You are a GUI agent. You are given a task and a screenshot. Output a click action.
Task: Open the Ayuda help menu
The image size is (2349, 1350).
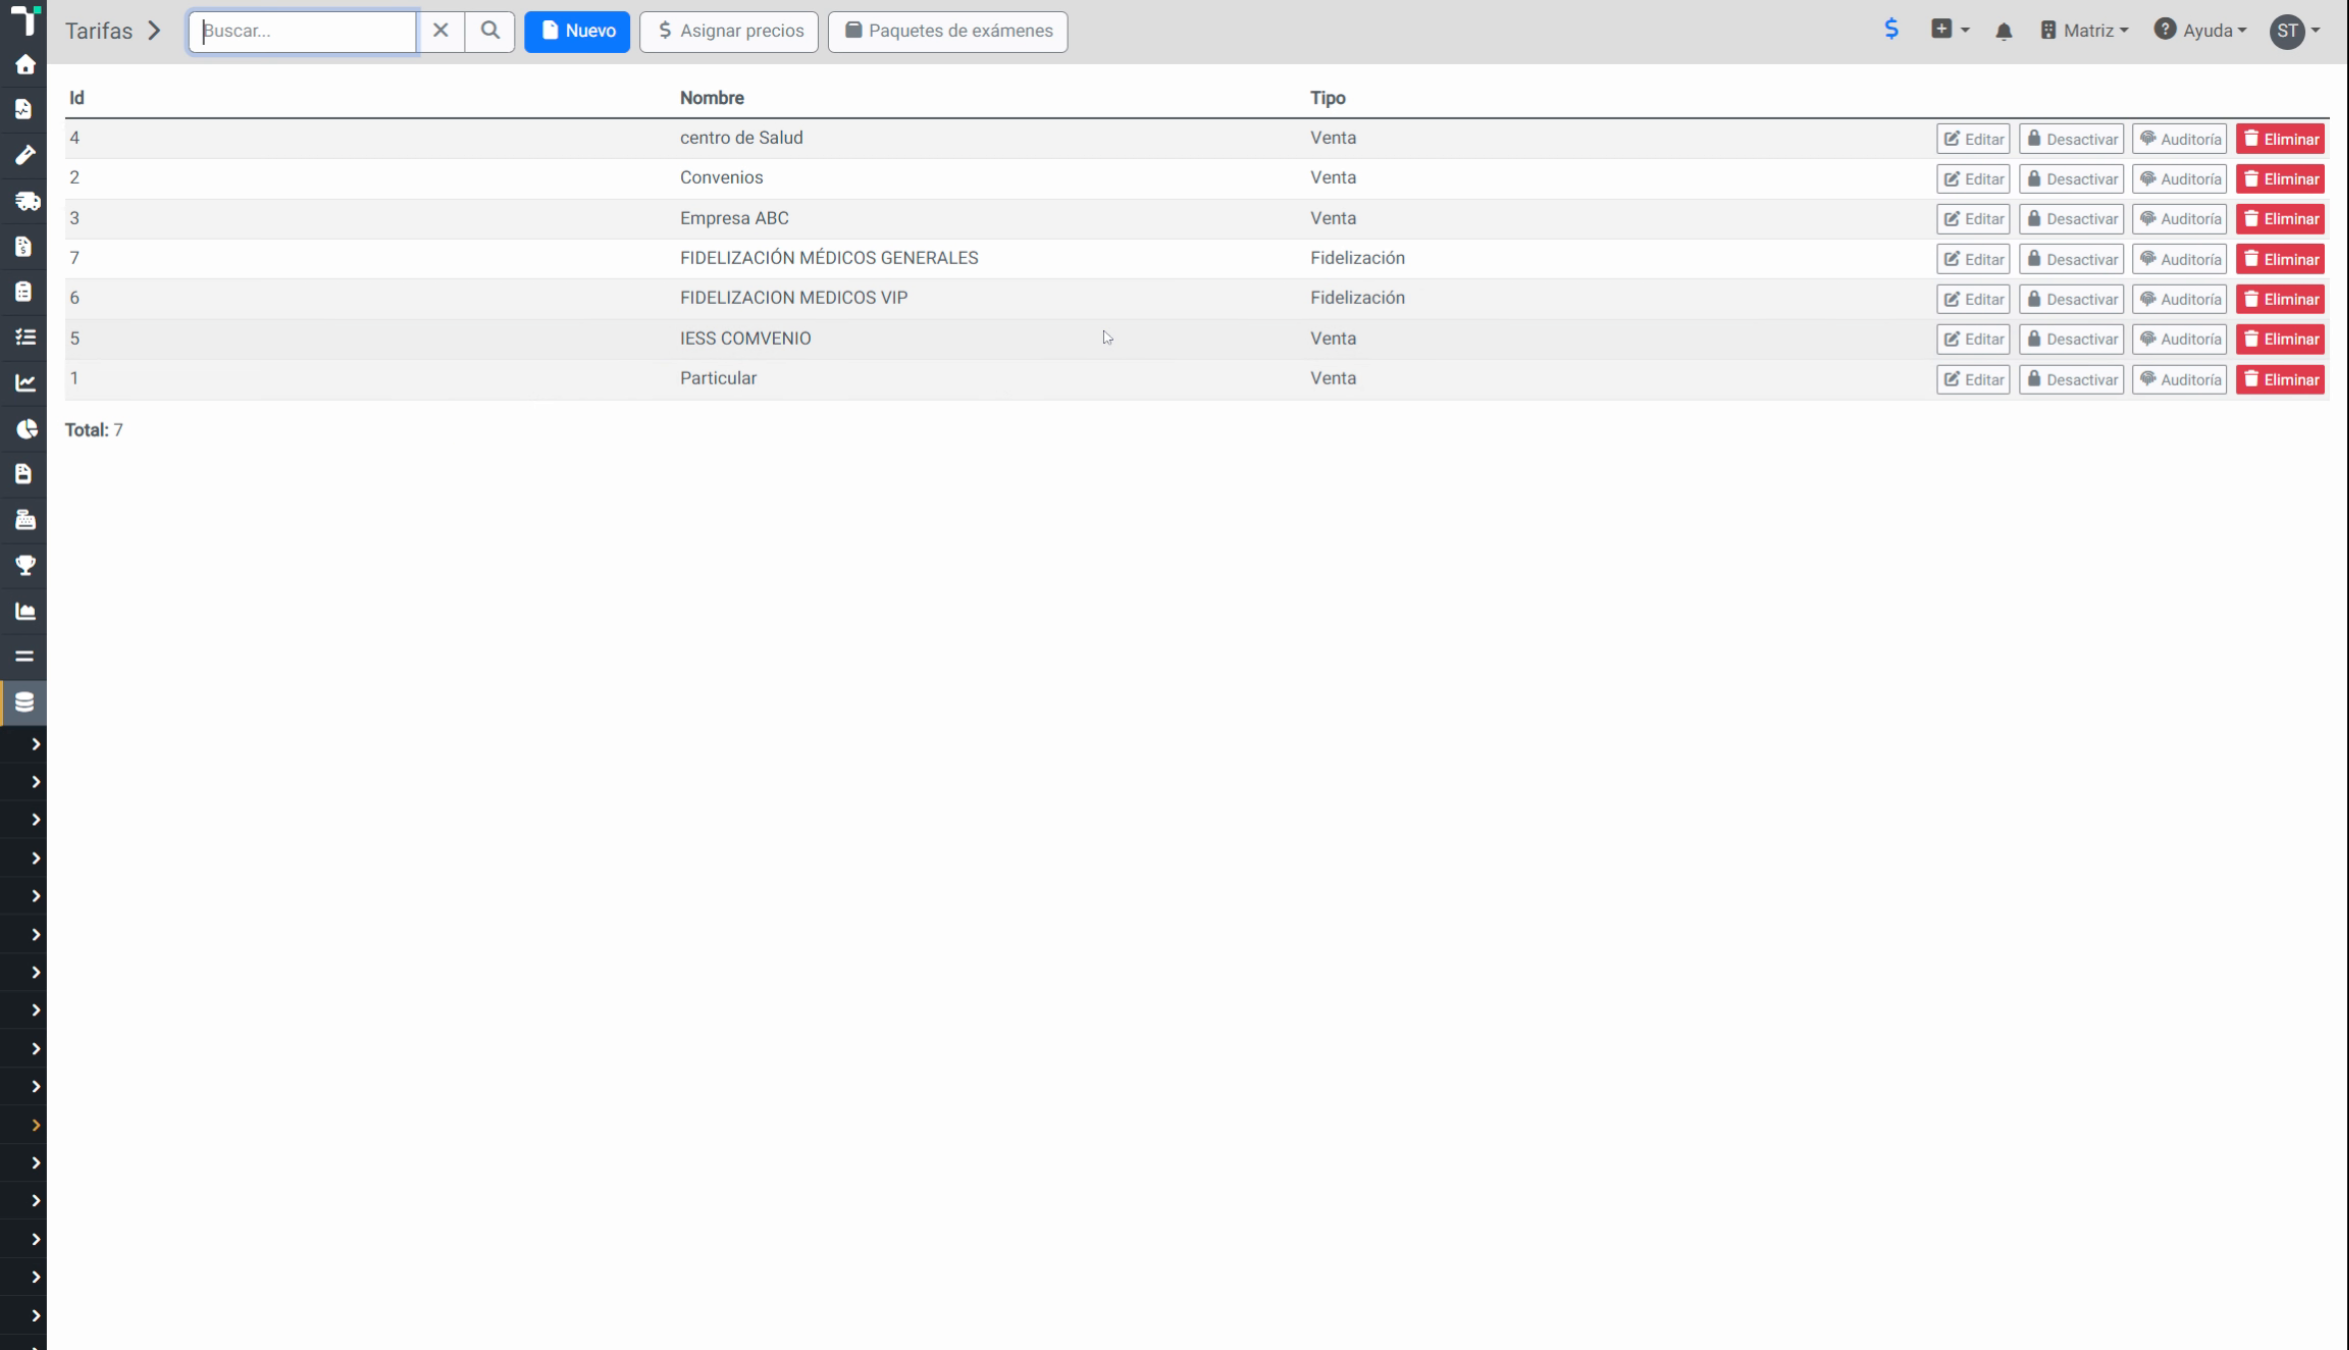tap(2200, 31)
